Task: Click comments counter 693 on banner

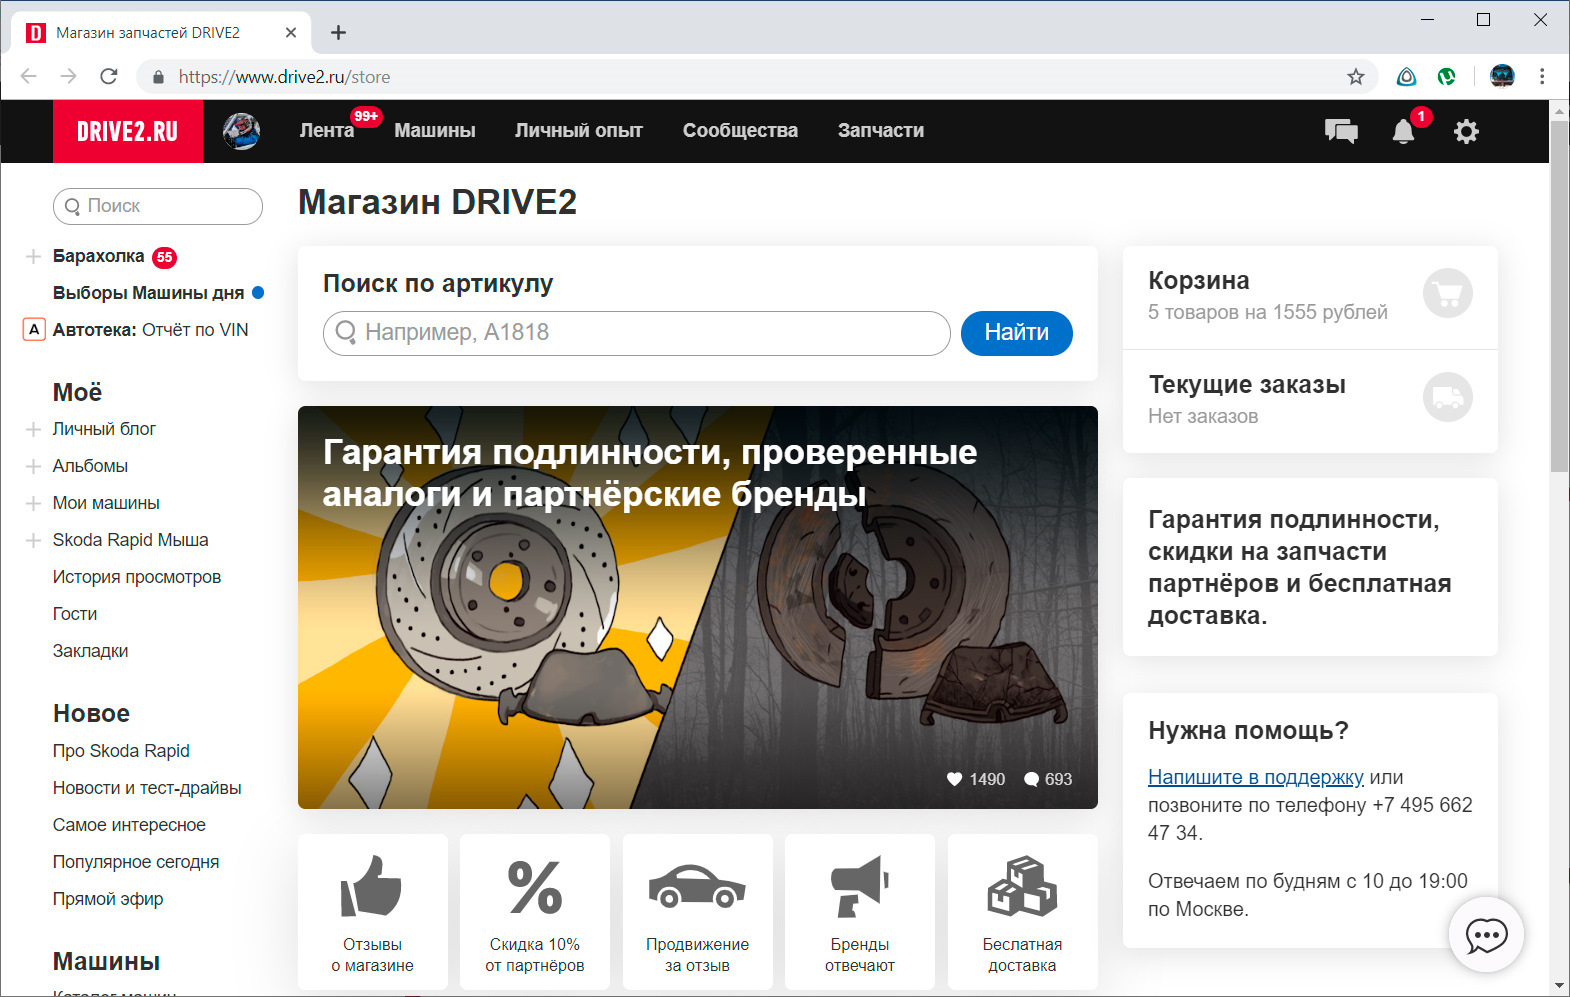Action: (1048, 779)
